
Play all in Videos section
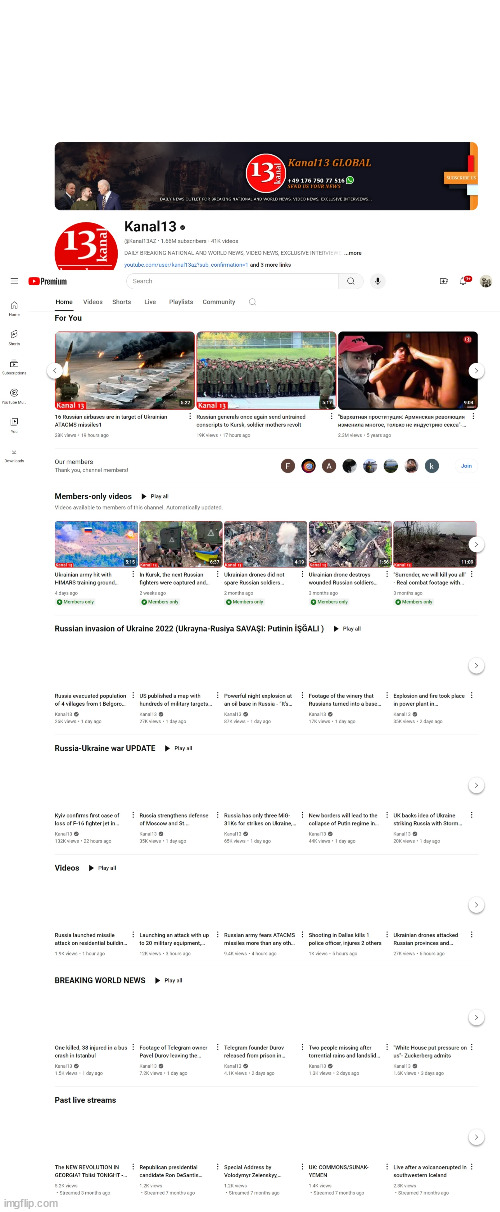click(x=103, y=868)
